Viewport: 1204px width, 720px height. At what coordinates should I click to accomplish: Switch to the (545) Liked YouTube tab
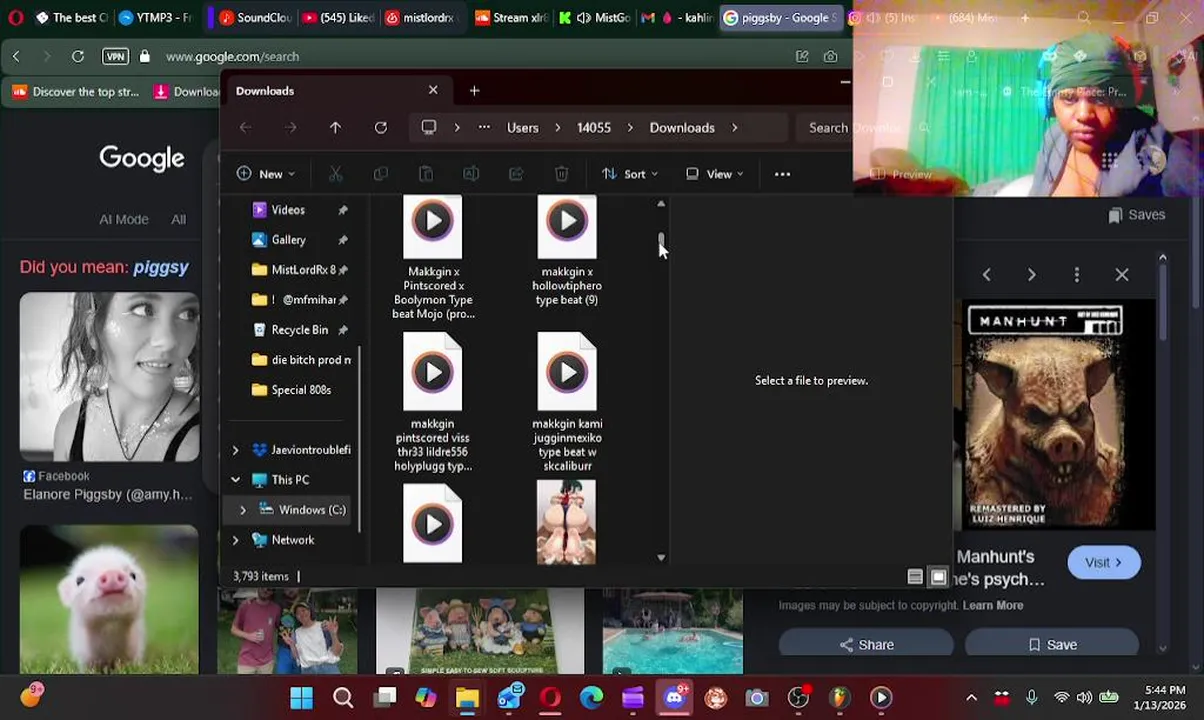[337, 17]
